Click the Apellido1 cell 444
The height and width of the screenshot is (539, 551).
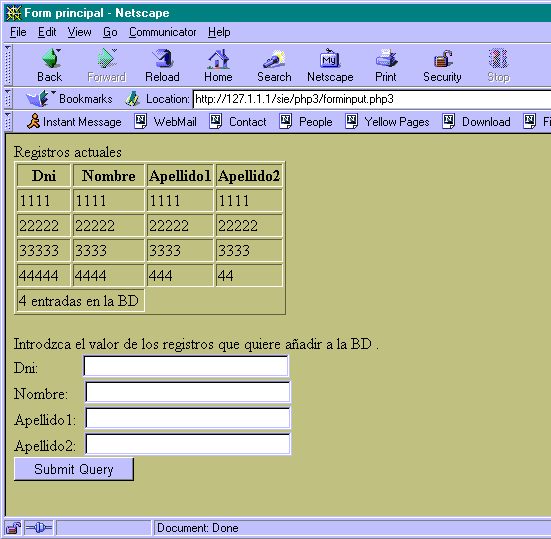(180, 275)
